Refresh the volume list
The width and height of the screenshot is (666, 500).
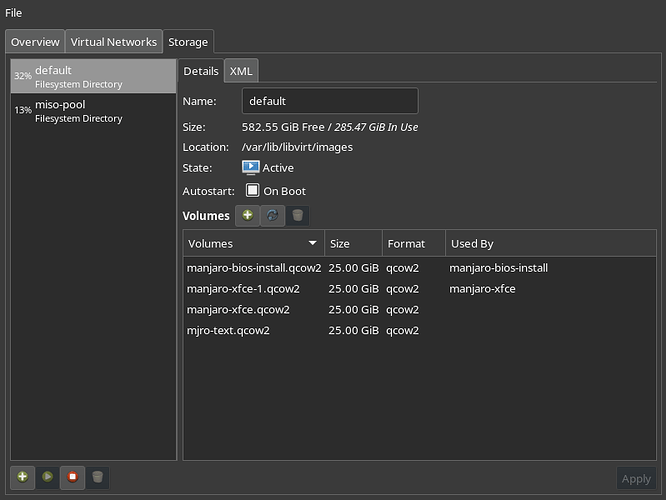click(272, 215)
